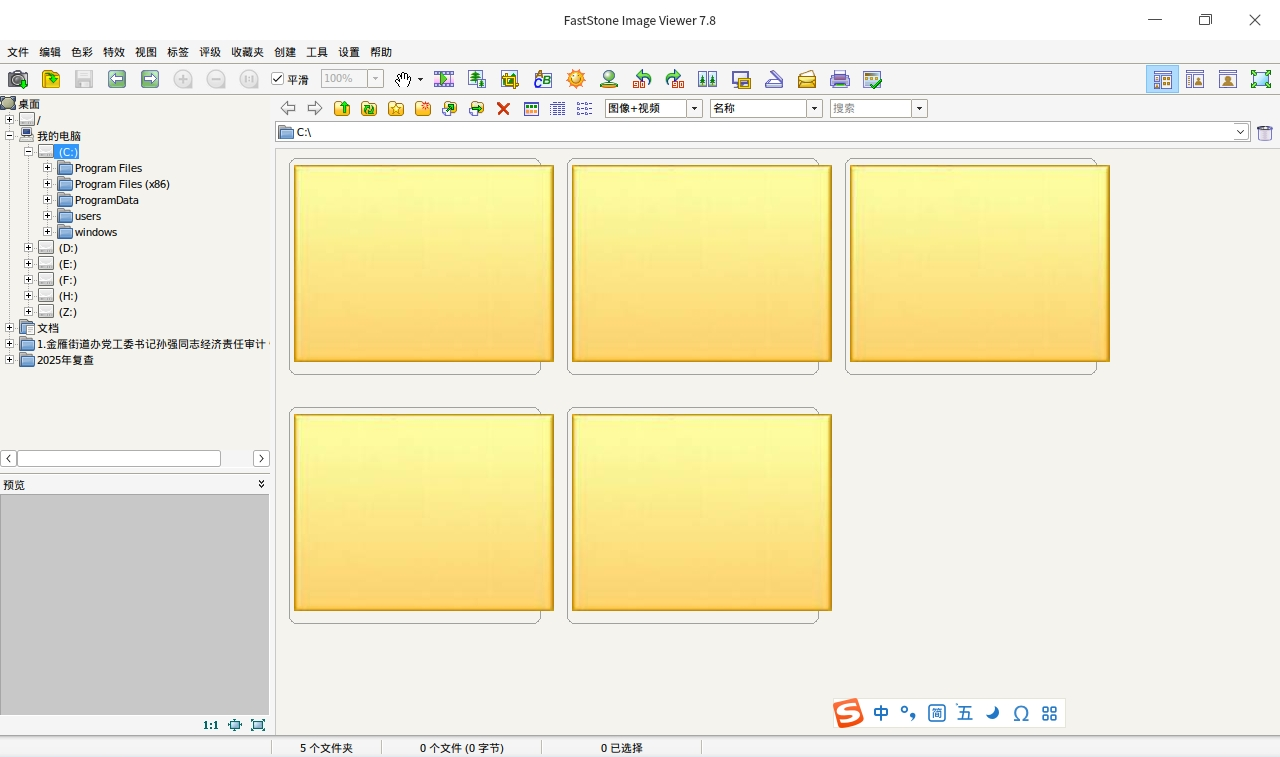Compare selected images side by side
The width and height of the screenshot is (1280, 757).
pyautogui.click(x=708, y=79)
